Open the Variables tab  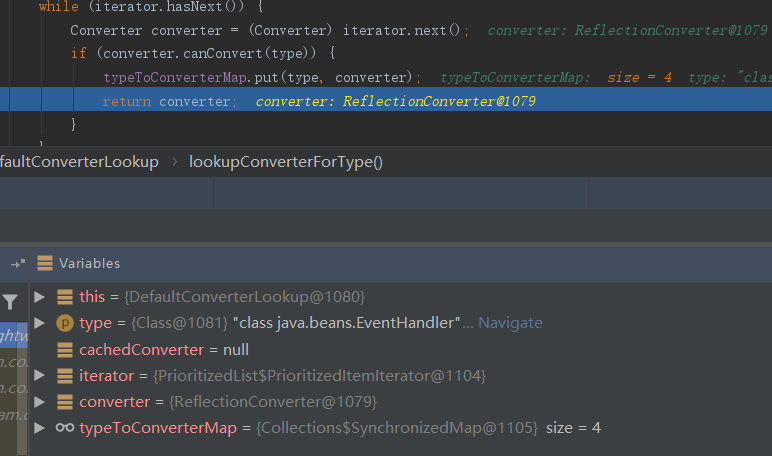pos(89,264)
